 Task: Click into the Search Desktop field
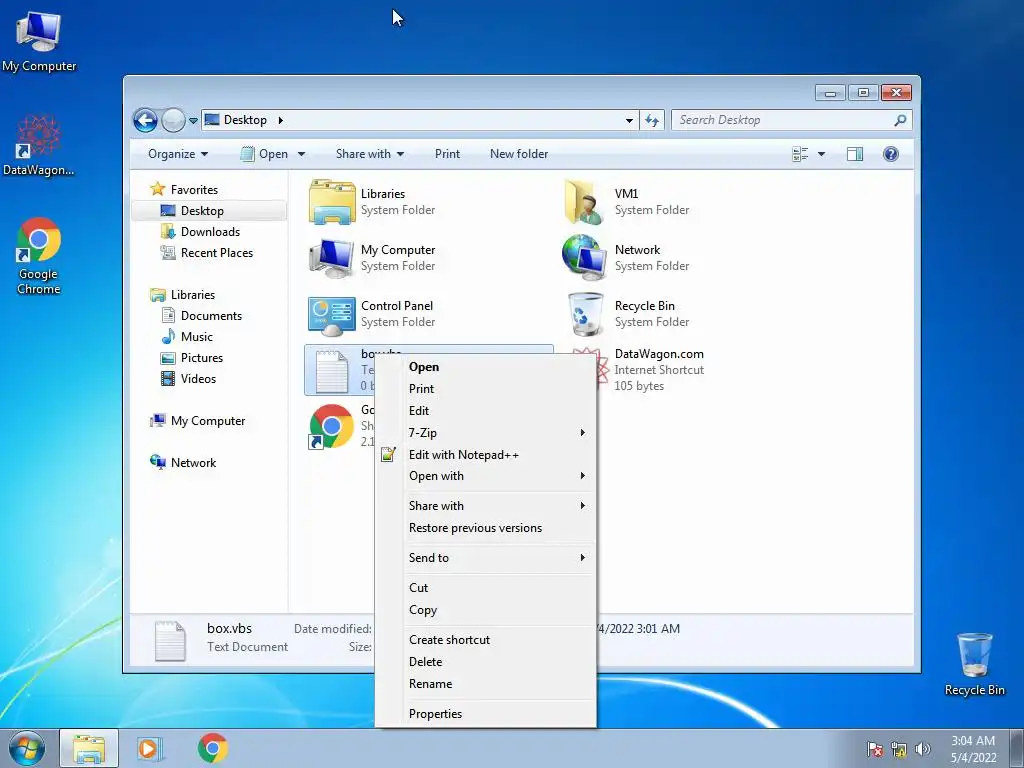(782, 120)
